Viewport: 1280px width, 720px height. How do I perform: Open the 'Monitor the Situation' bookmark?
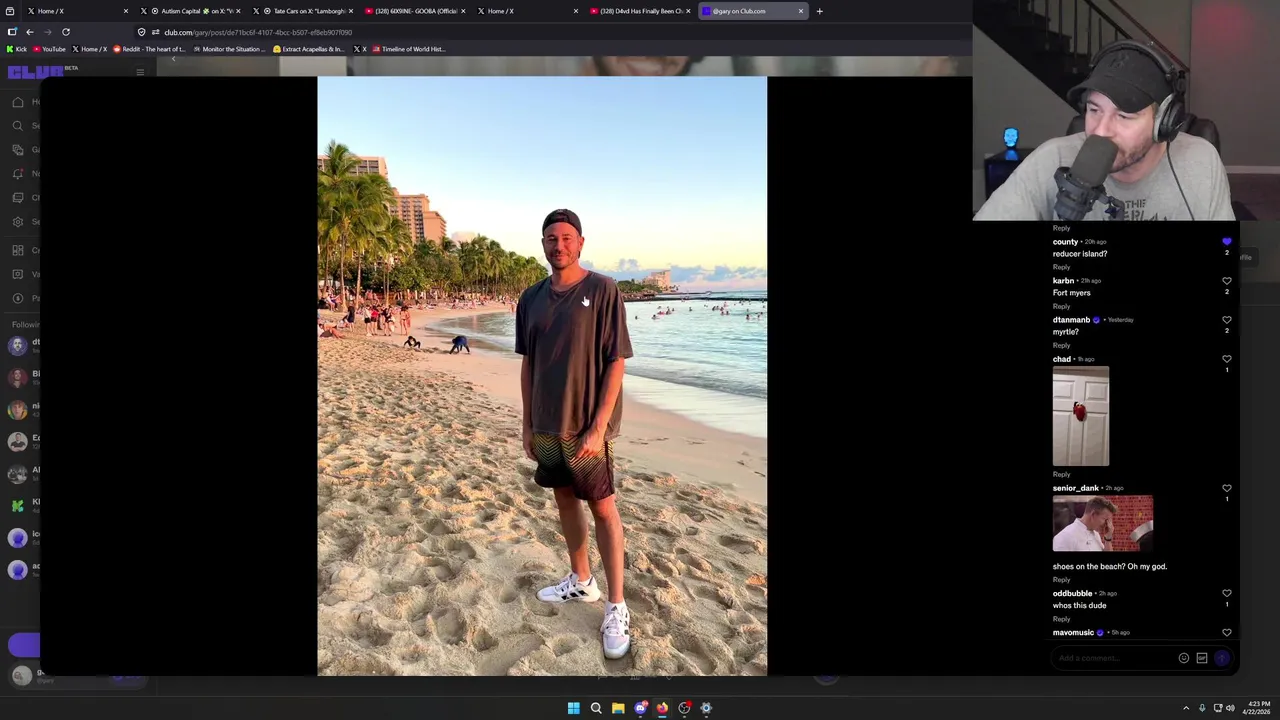coord(230,49)
